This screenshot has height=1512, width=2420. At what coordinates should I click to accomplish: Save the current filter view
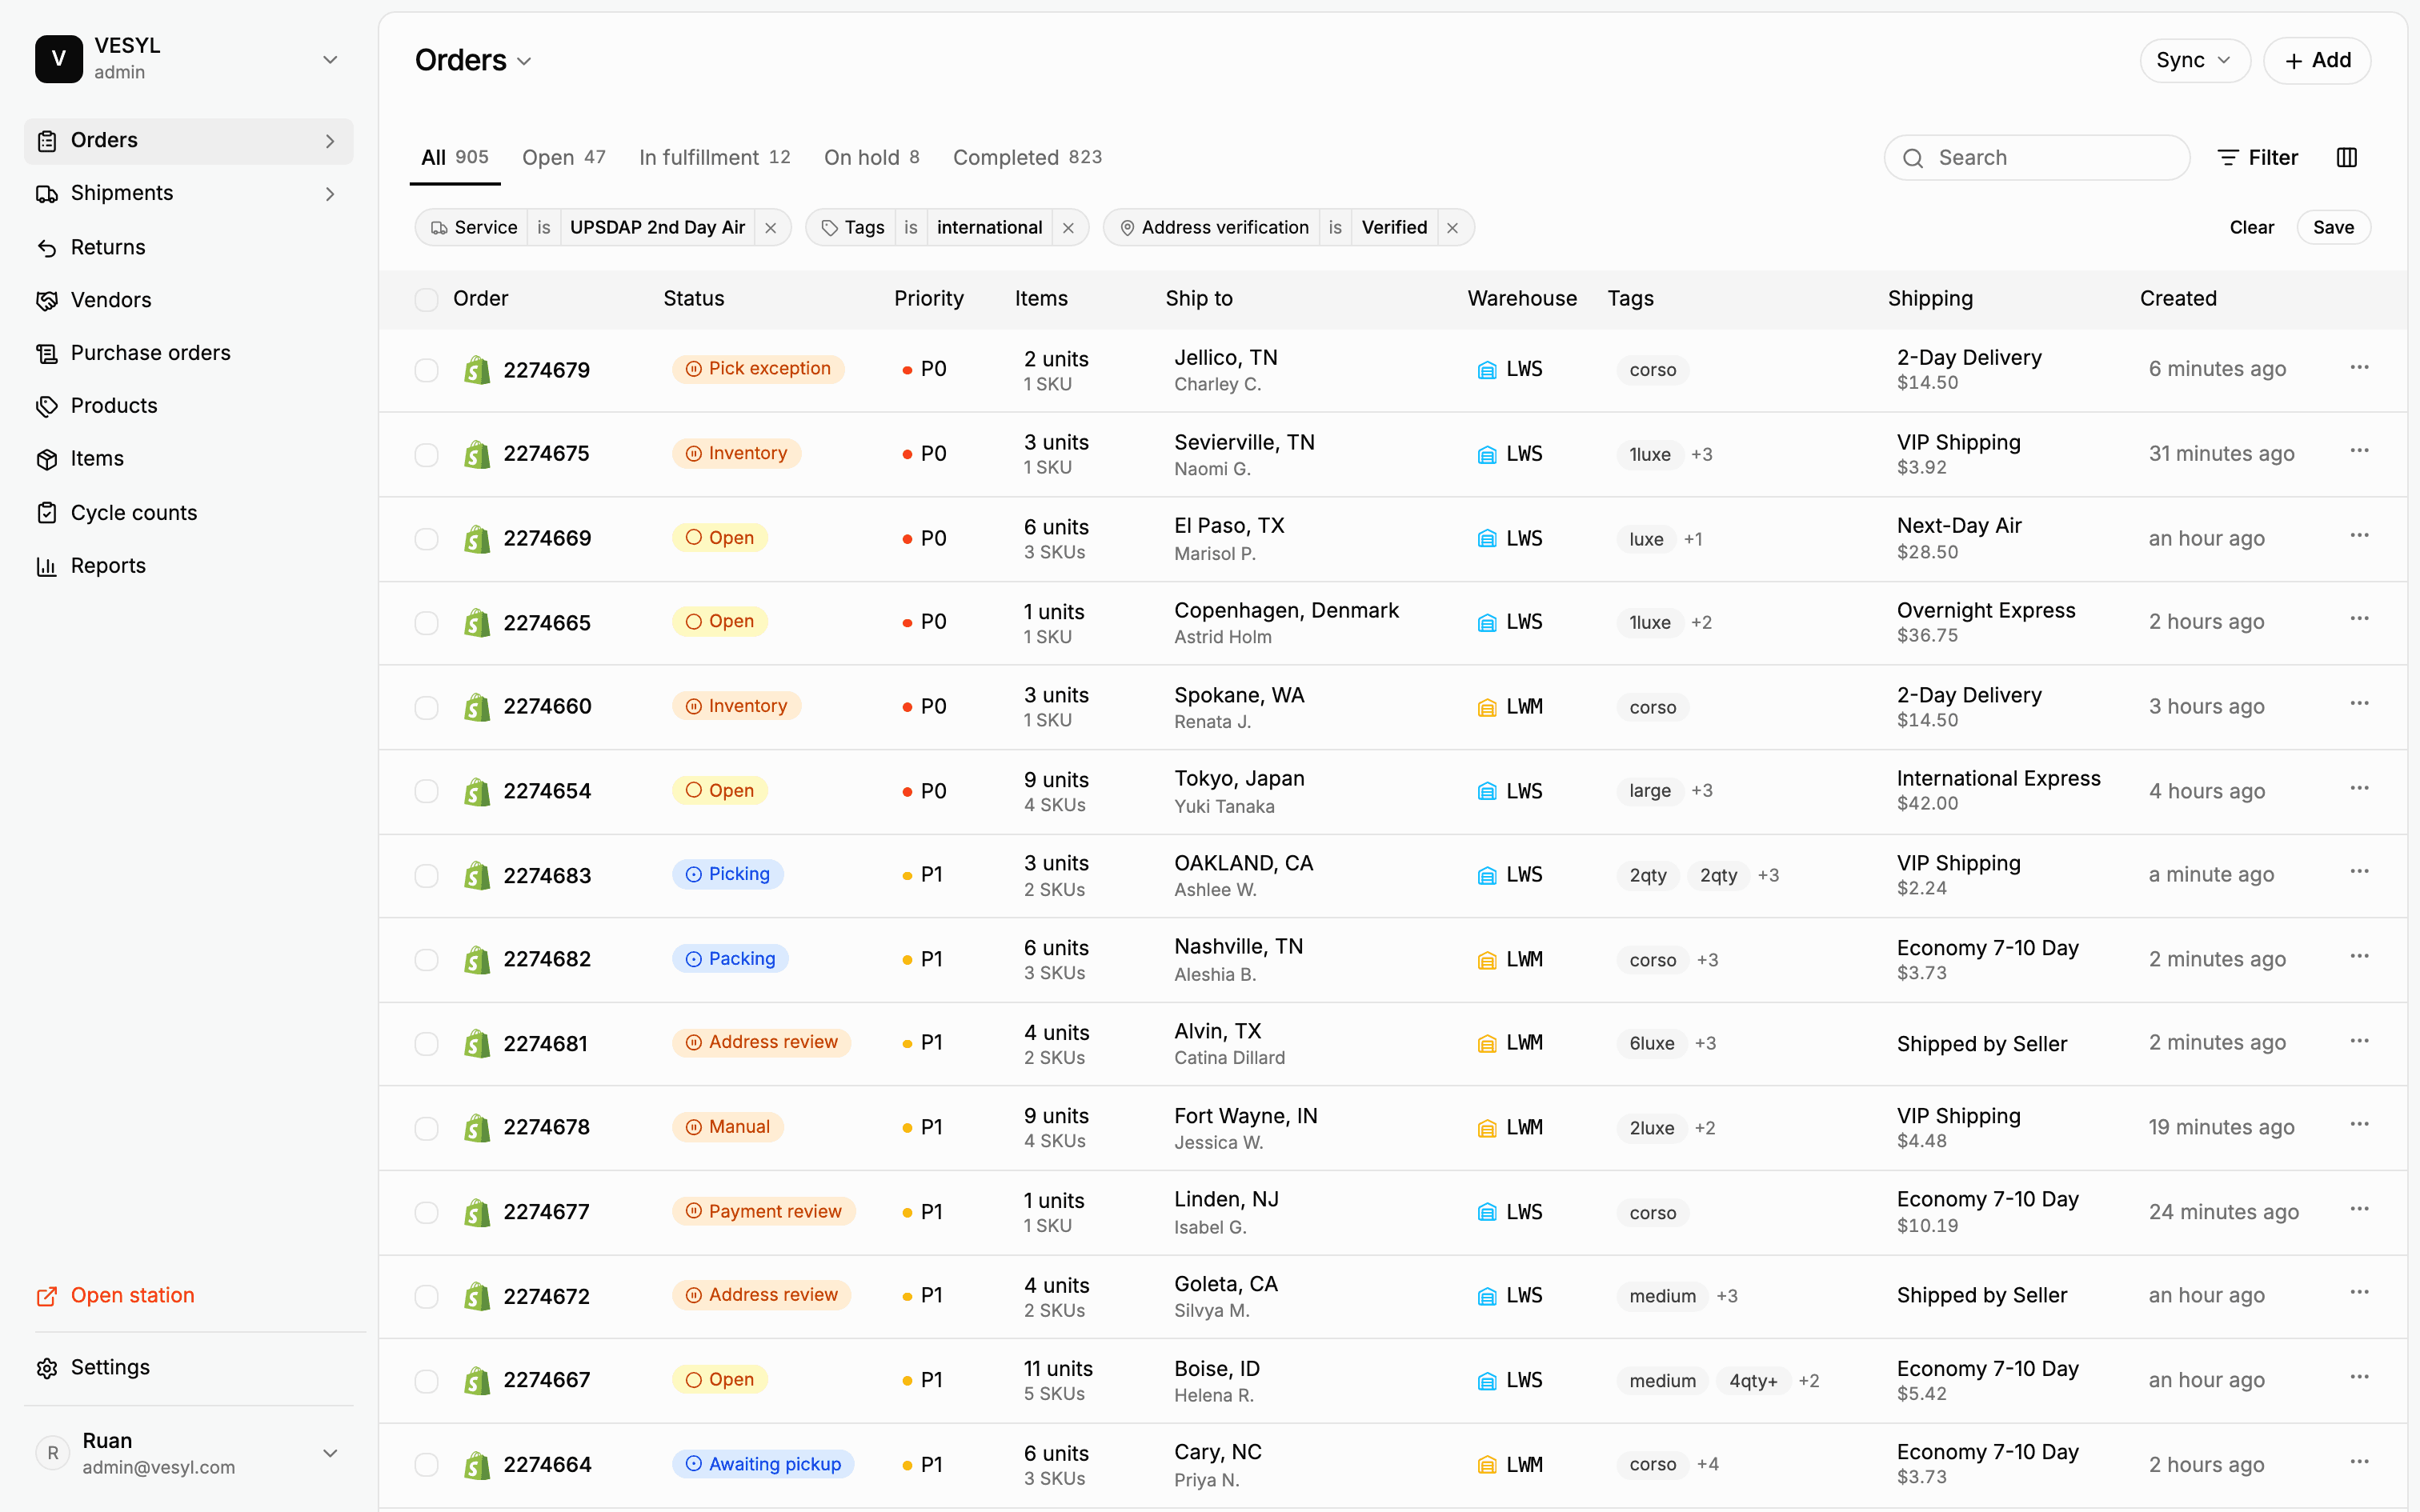pos(2333,228)
